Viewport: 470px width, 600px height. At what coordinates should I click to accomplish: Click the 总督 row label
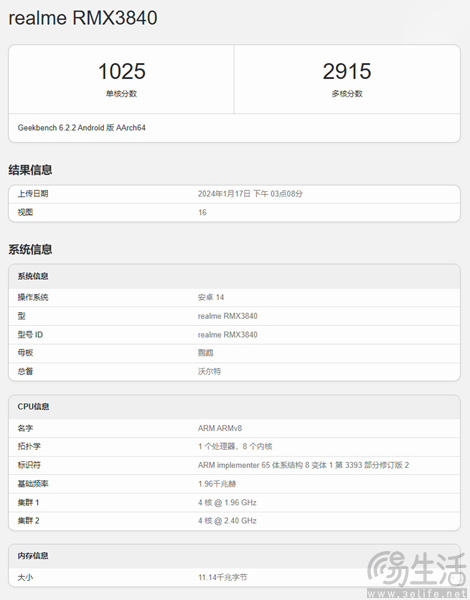coord(25,371)
